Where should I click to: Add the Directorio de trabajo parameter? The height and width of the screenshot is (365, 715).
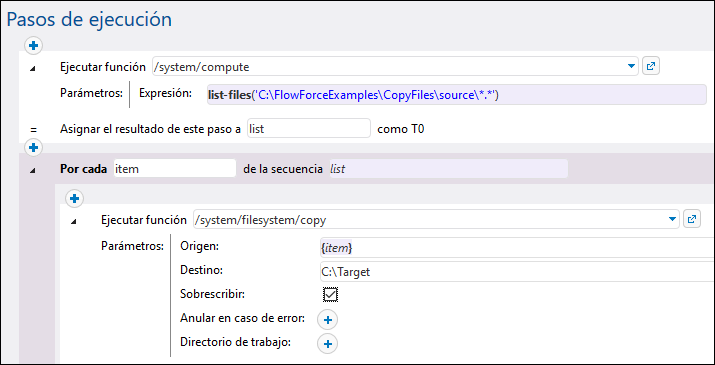coord(327,344)
